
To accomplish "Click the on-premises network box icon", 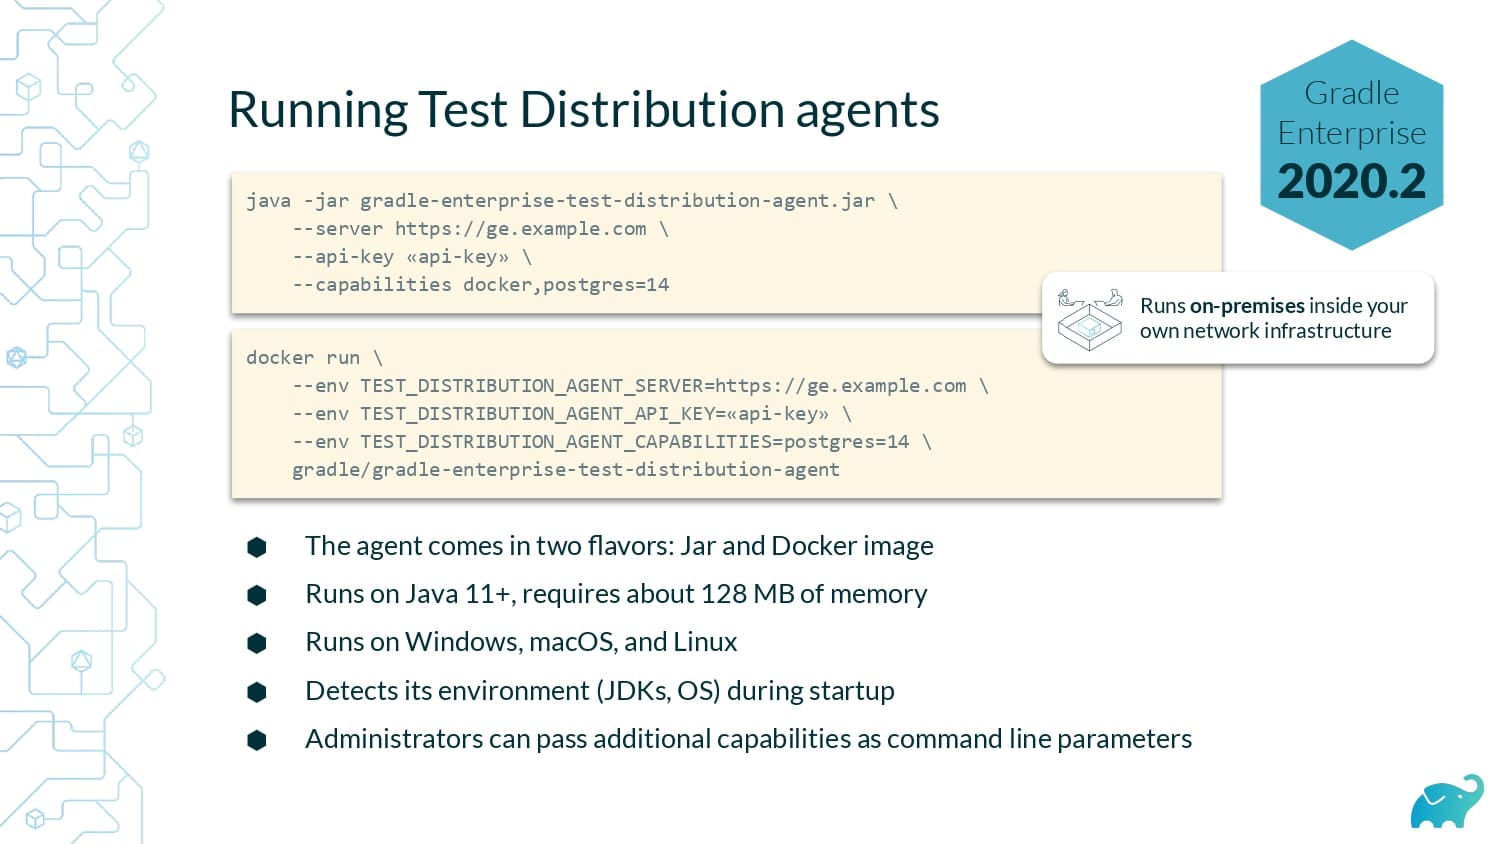I will (x=1090, y=320).
